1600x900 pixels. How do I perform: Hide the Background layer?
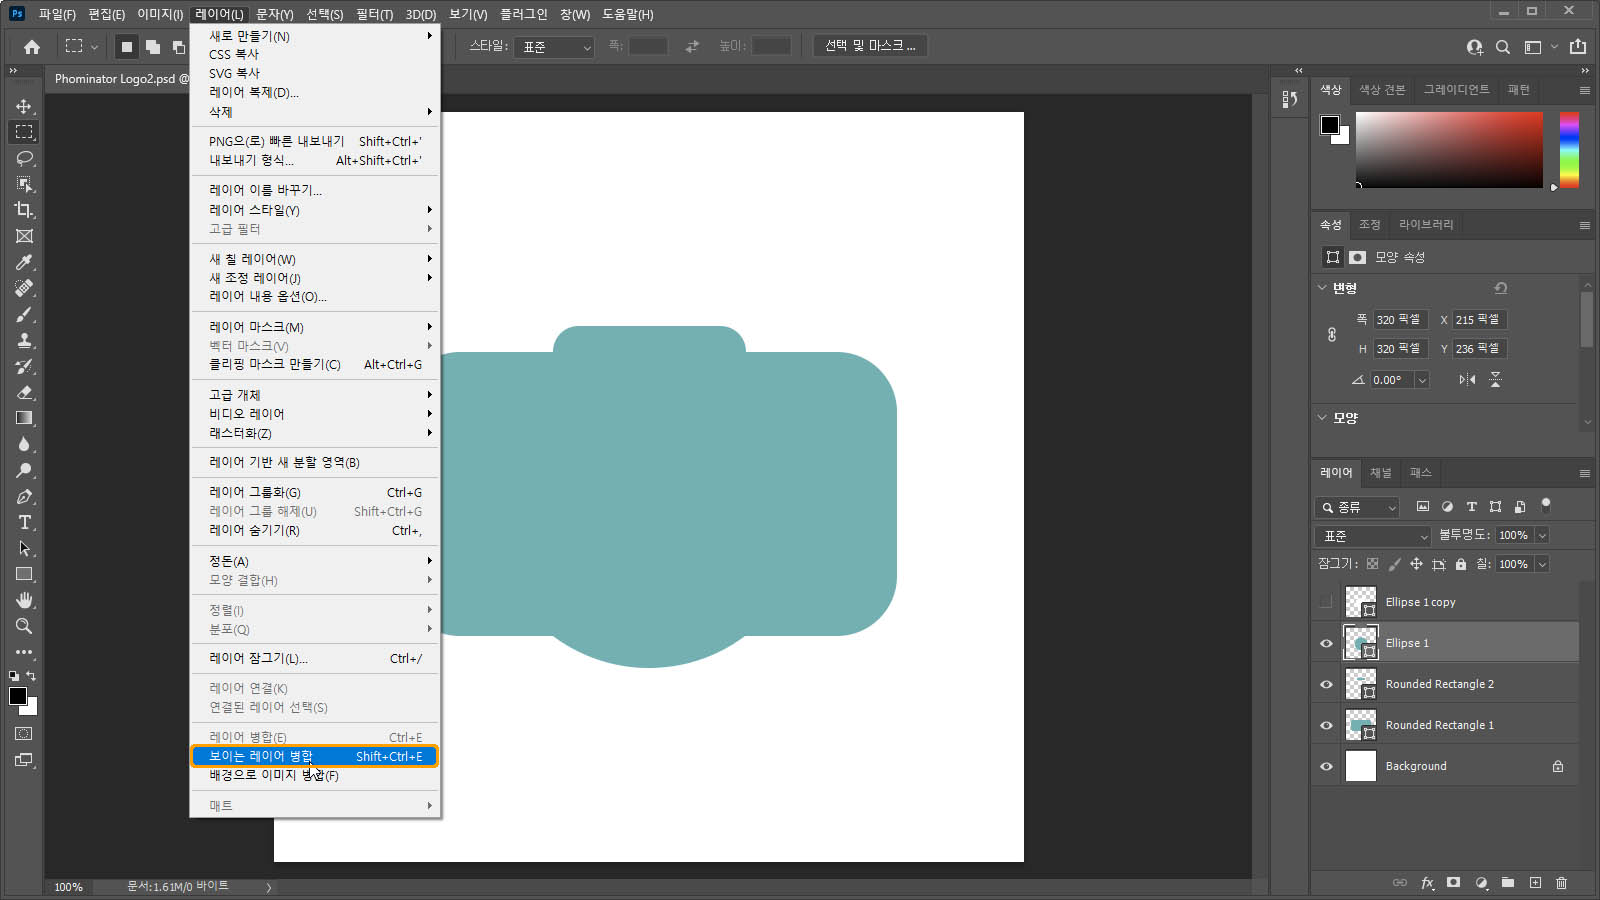pyautogui.click(x=1326, y=766)
